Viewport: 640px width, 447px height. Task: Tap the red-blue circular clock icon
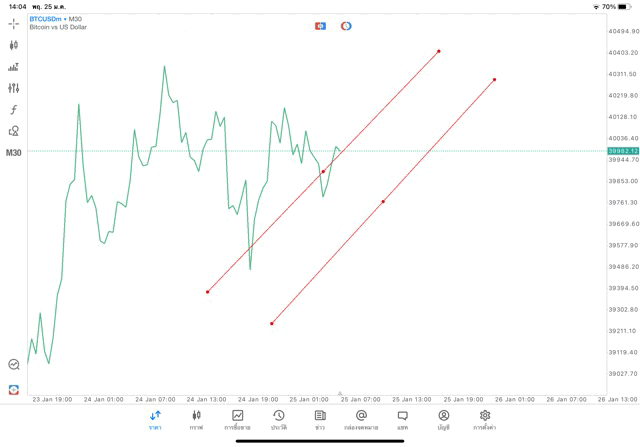(346, 25)
